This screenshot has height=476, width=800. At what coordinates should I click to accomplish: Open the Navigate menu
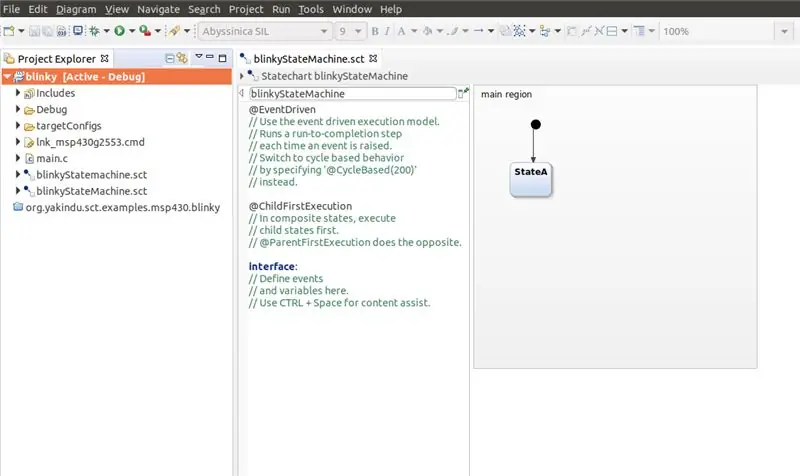158,9
